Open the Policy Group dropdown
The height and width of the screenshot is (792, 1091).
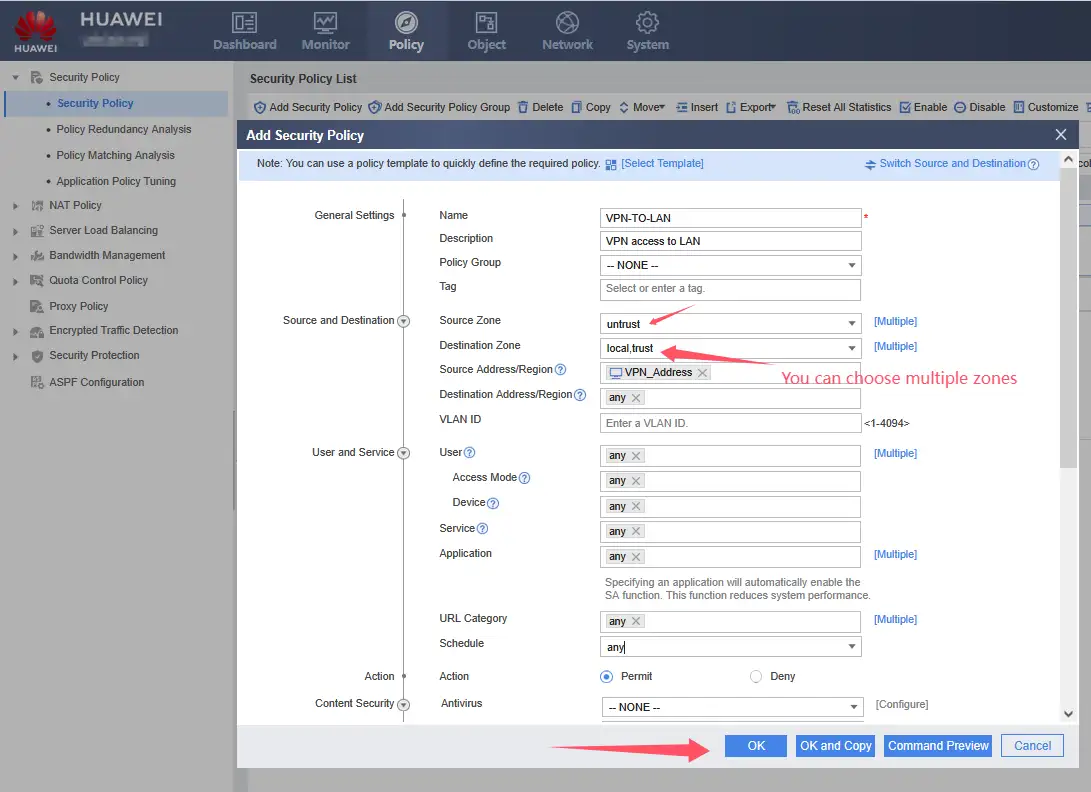[852, 266]
